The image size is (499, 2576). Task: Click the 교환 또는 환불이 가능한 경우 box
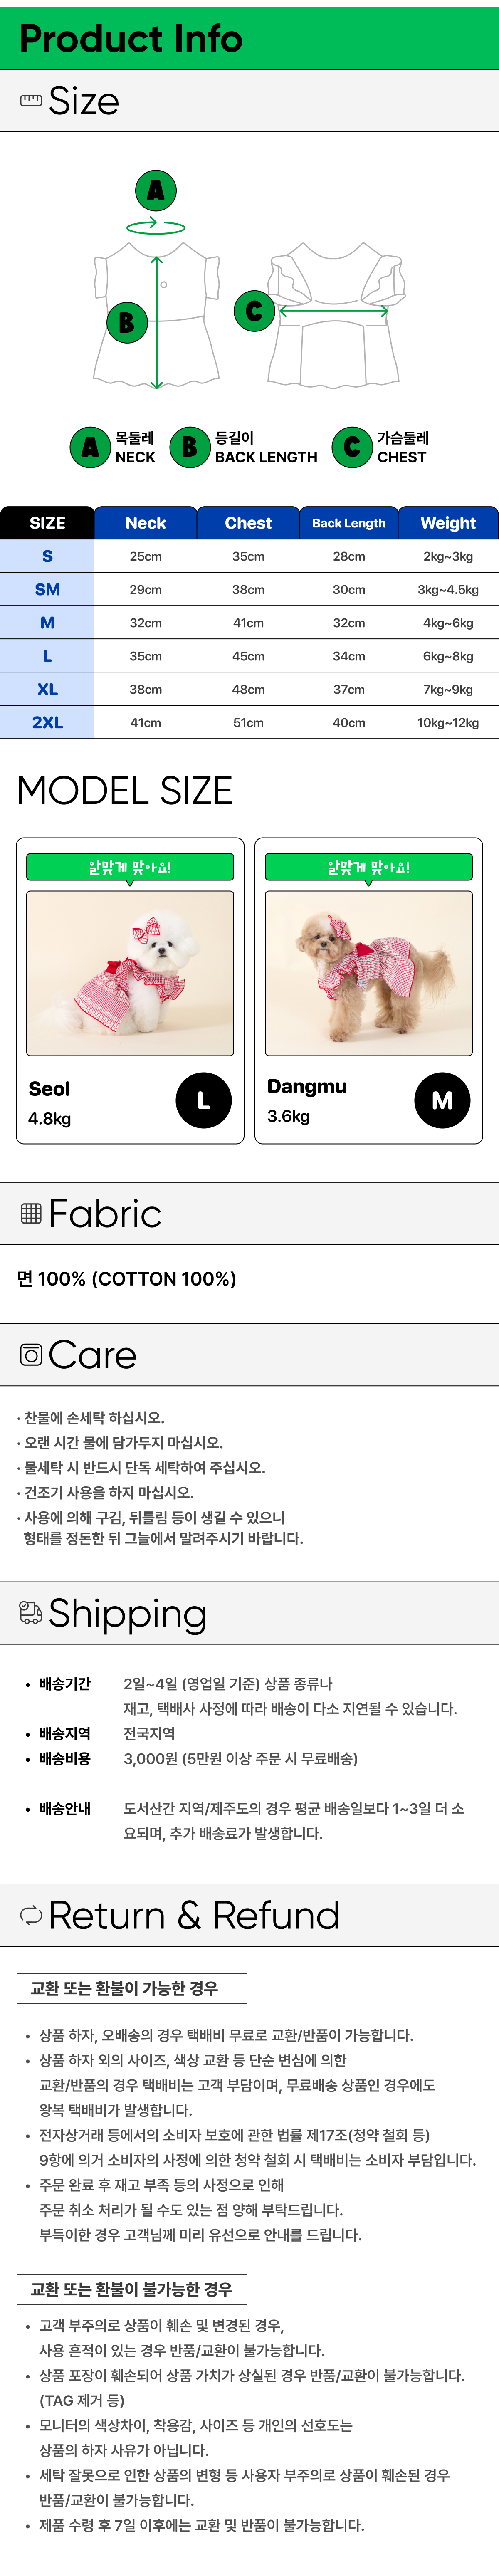click(132, 1987)
